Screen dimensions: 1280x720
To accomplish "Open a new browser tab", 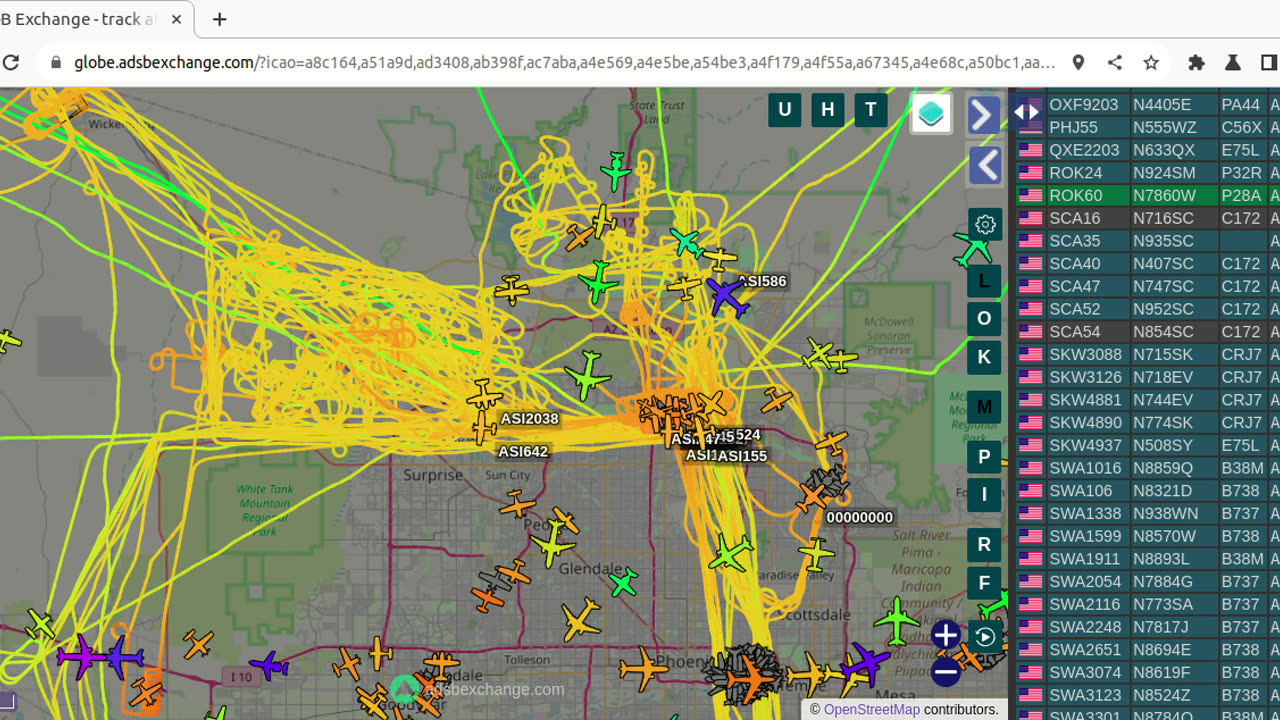I will [x=219, y=19].
